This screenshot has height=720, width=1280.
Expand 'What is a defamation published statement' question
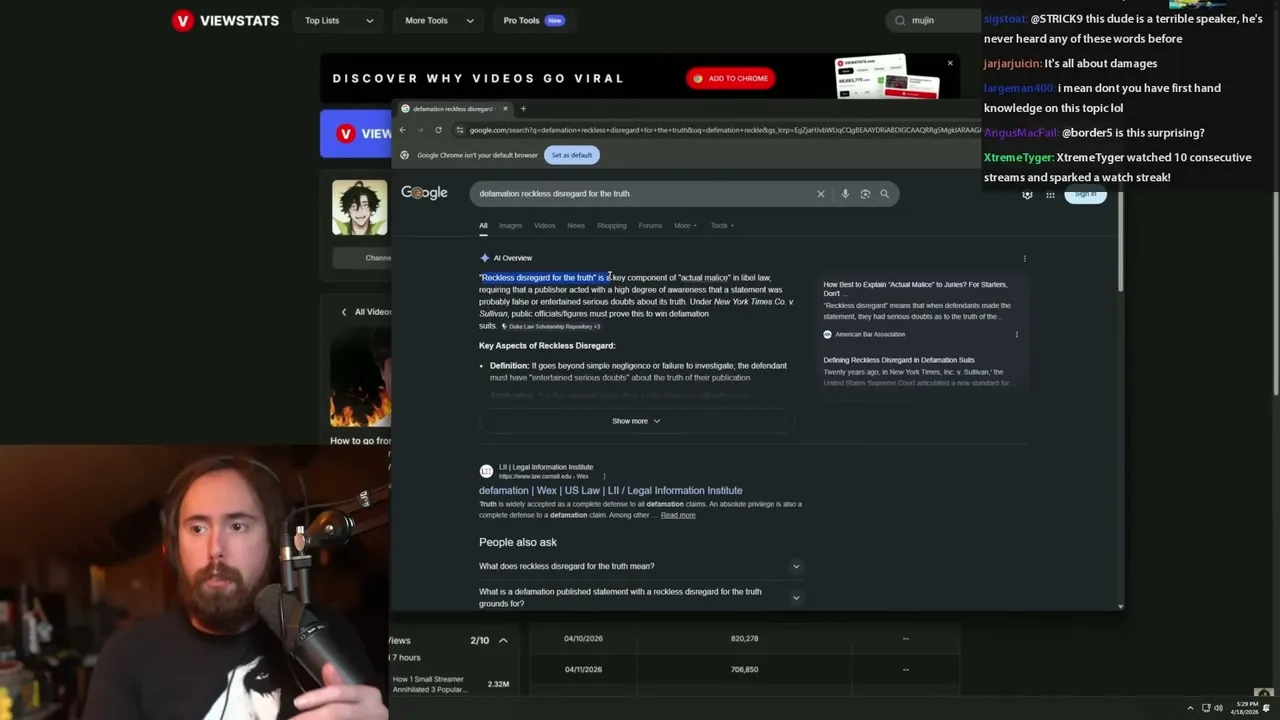pos(640,598)
